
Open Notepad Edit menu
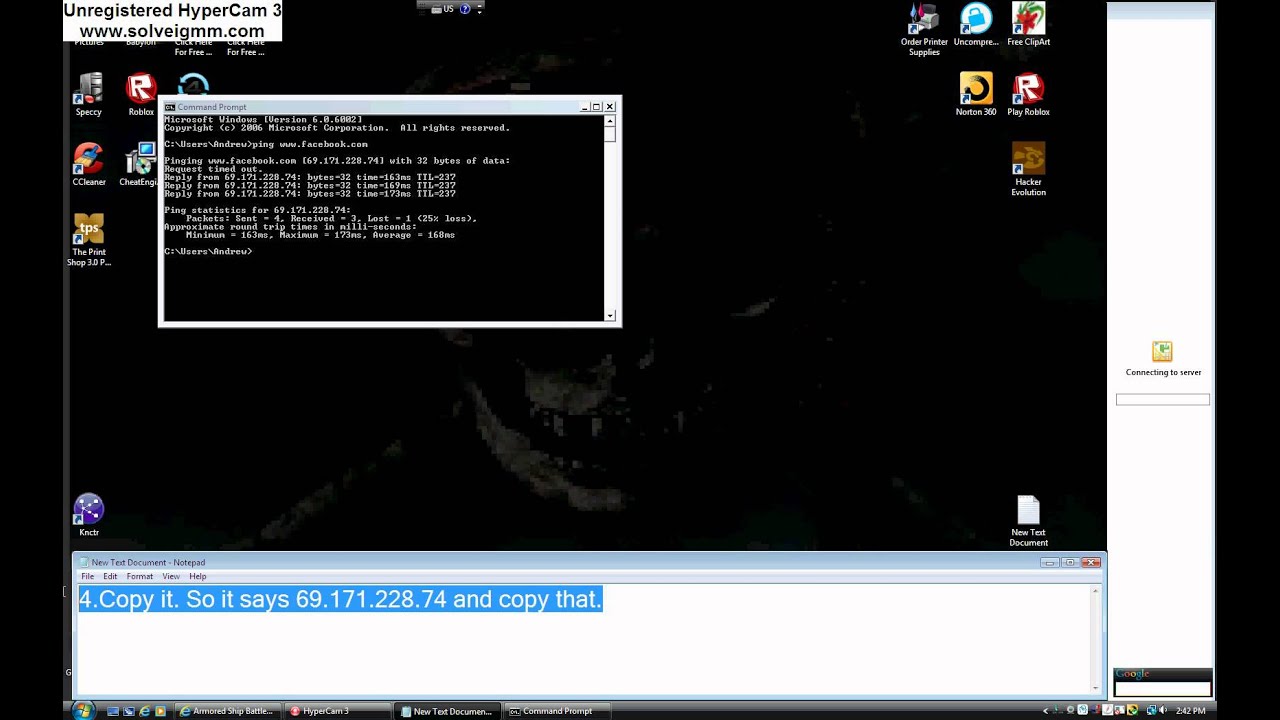point(110,576)
